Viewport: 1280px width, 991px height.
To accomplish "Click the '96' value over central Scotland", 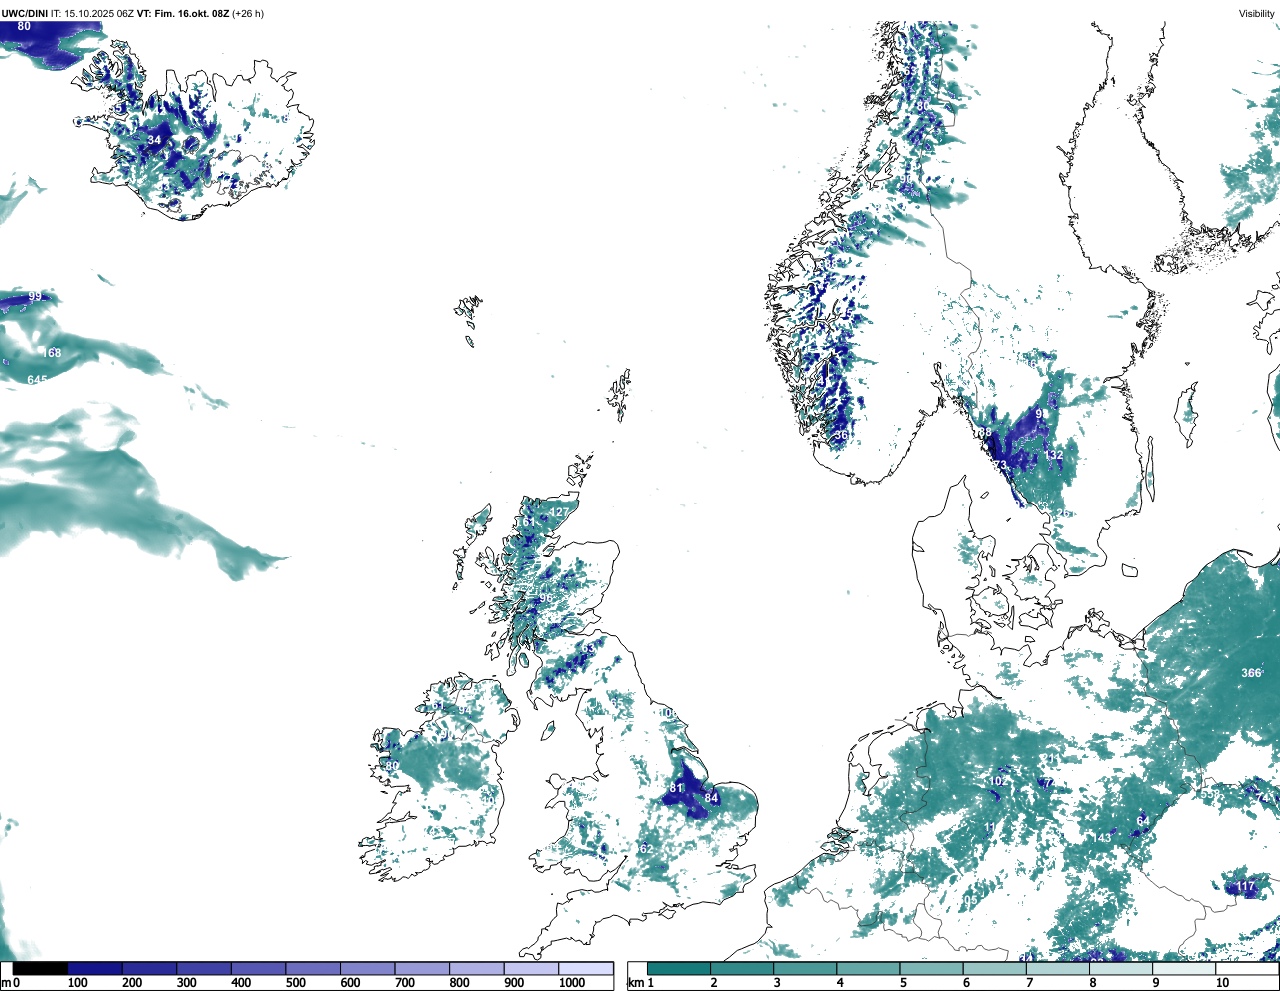I will pos(545,599).
